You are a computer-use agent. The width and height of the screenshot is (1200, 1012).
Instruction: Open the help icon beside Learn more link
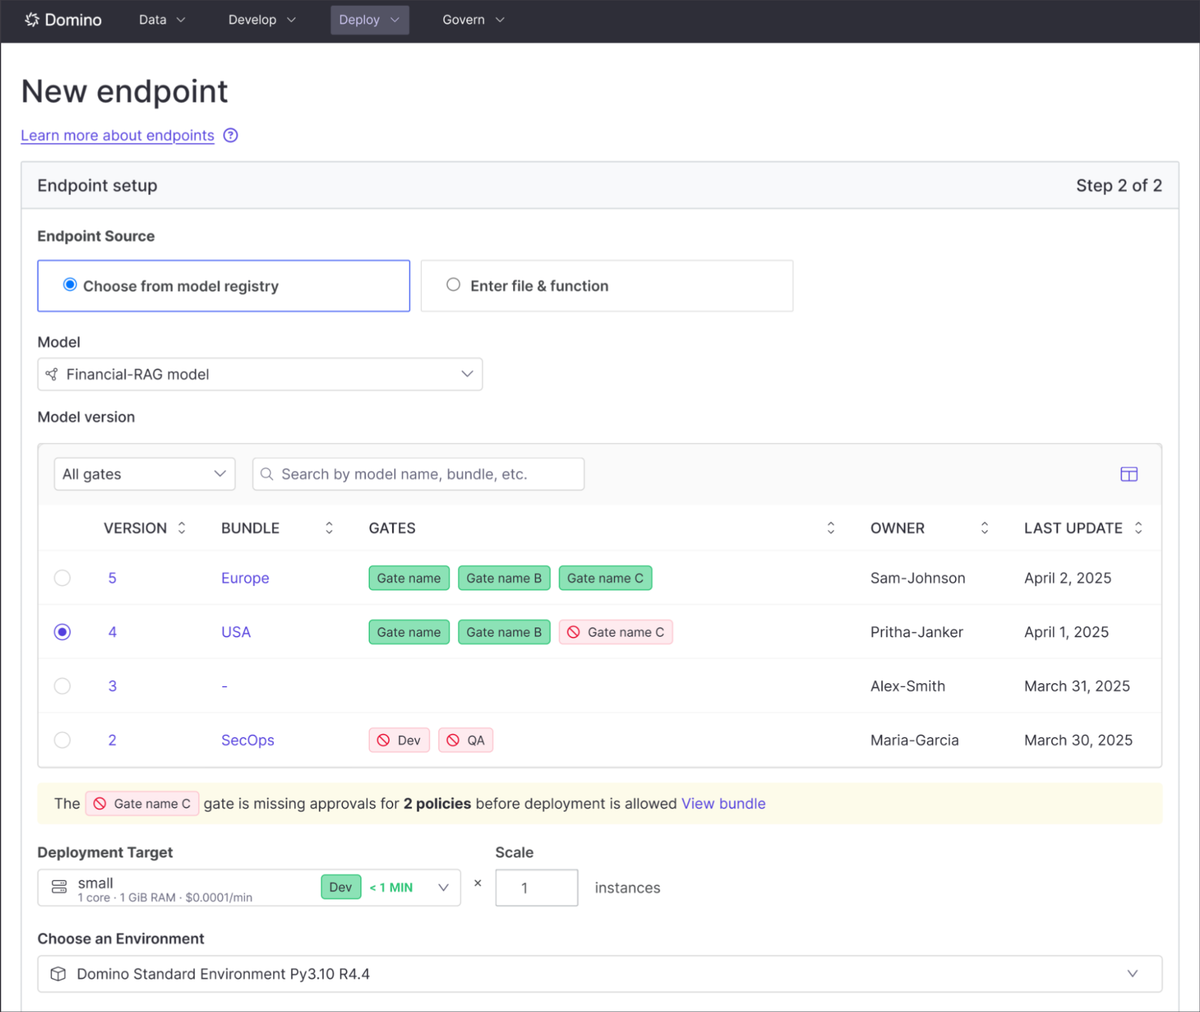click(x=230, y=135)
